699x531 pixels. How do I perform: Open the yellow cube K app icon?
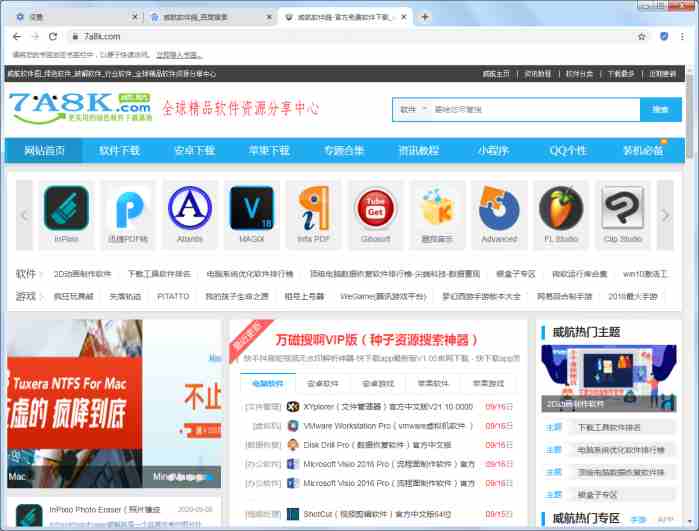[x=437, y=208]
